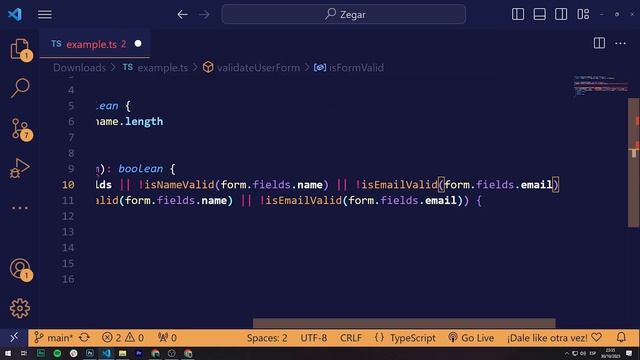This screenshot has height=360, width=640.
Task: Switch to Photoshop on the taskbar
Action: [x=90, y=353]
